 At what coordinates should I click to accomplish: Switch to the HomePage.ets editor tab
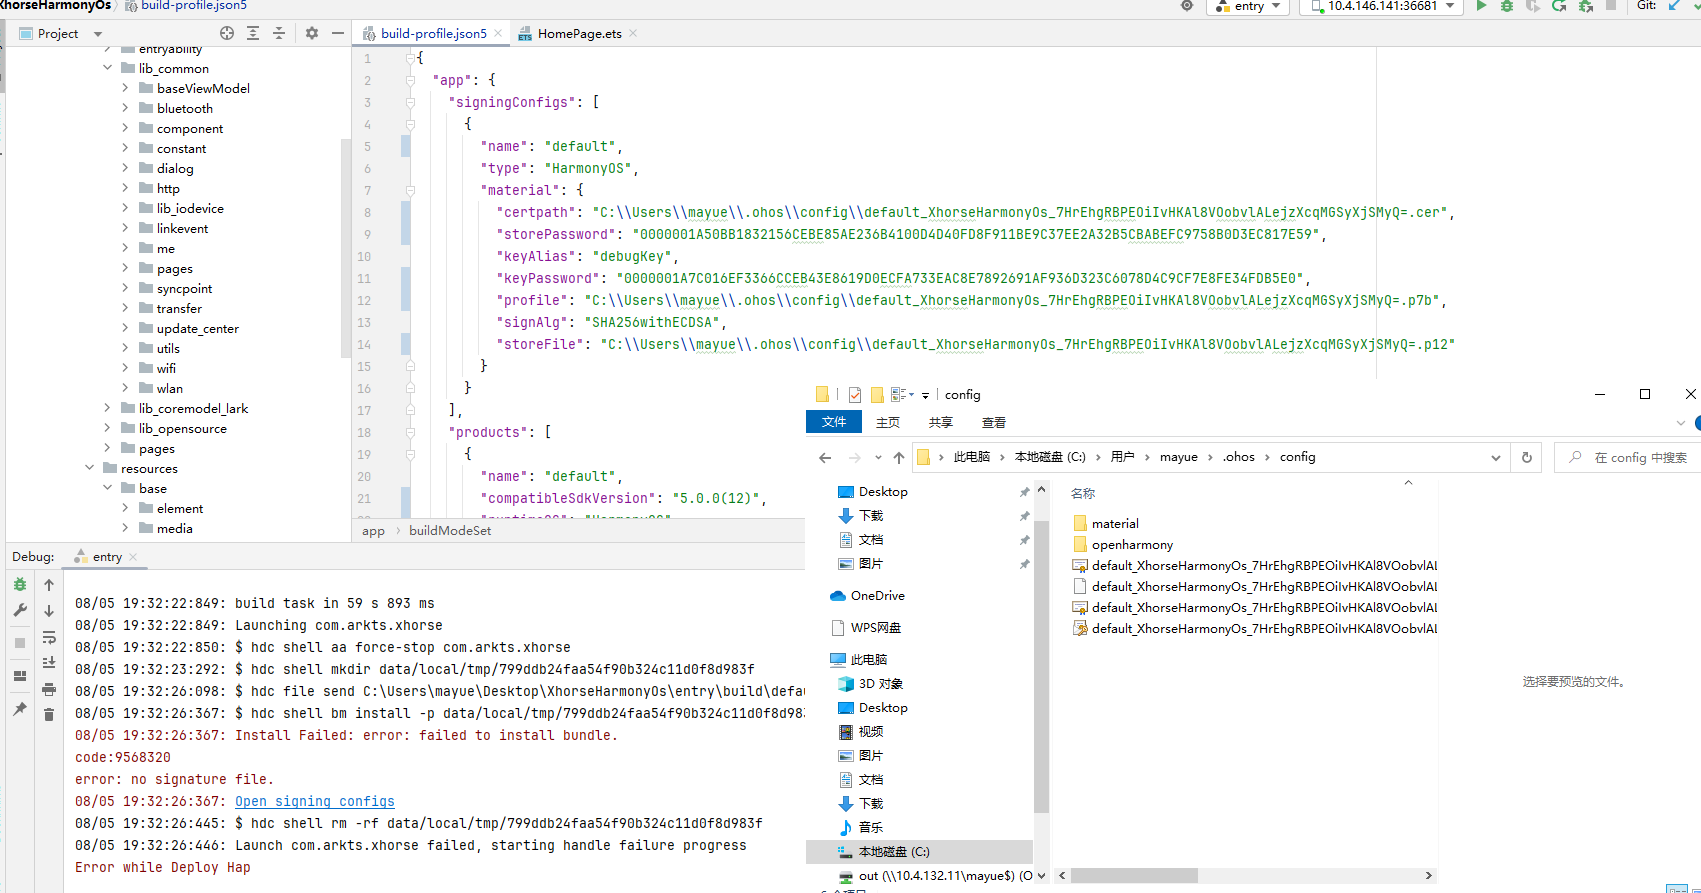click(x=579, y=33)
